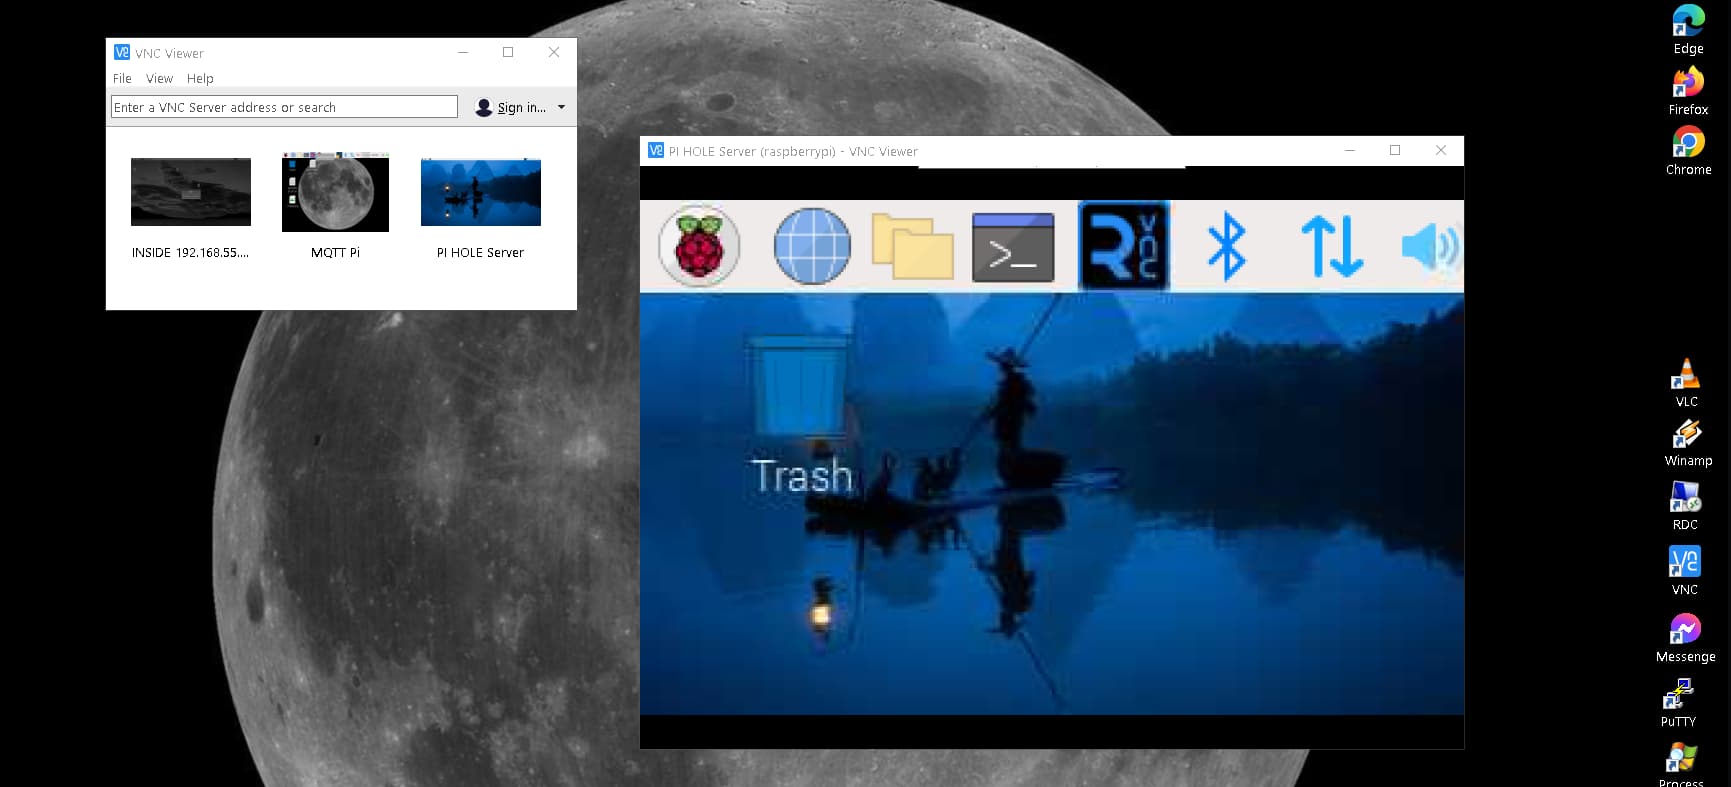Click PI HOLE Server window title logo

point(656,151)
